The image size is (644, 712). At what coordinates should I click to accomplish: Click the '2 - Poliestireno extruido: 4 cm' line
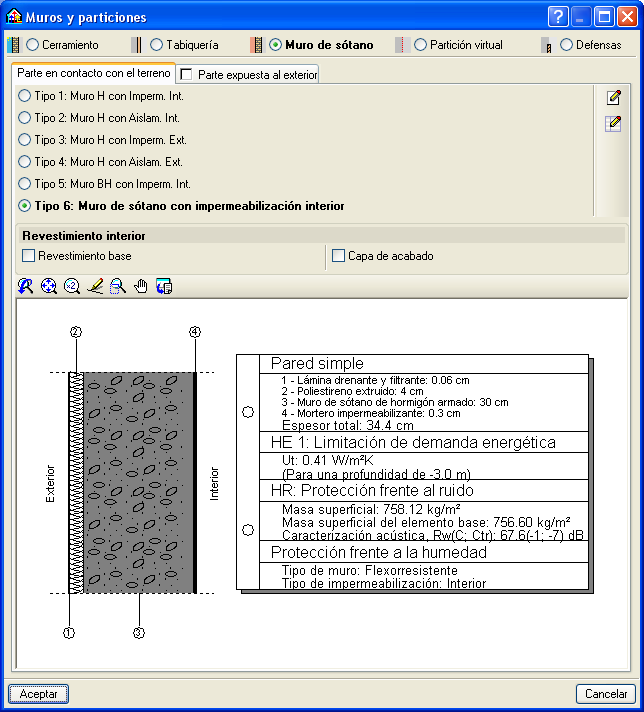[x=352, y=391]
